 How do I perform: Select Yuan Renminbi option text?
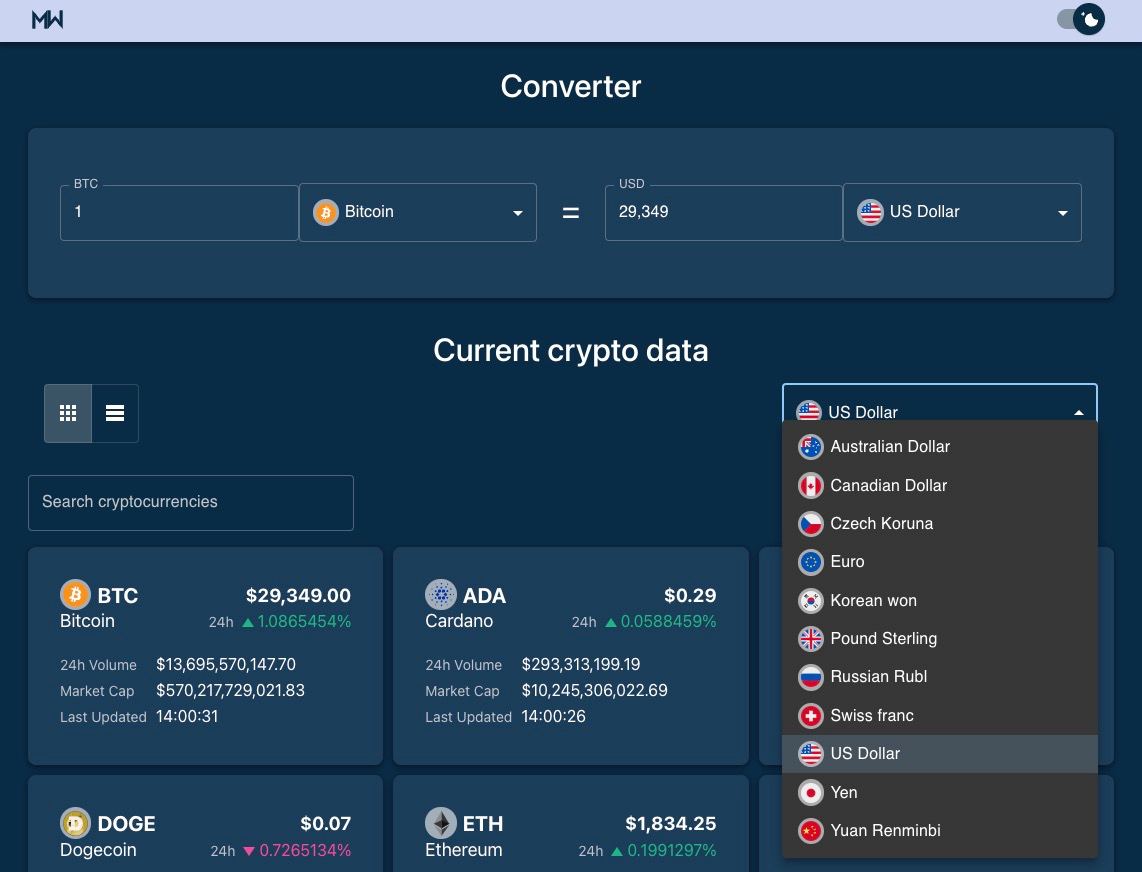[x=885, y=830]
